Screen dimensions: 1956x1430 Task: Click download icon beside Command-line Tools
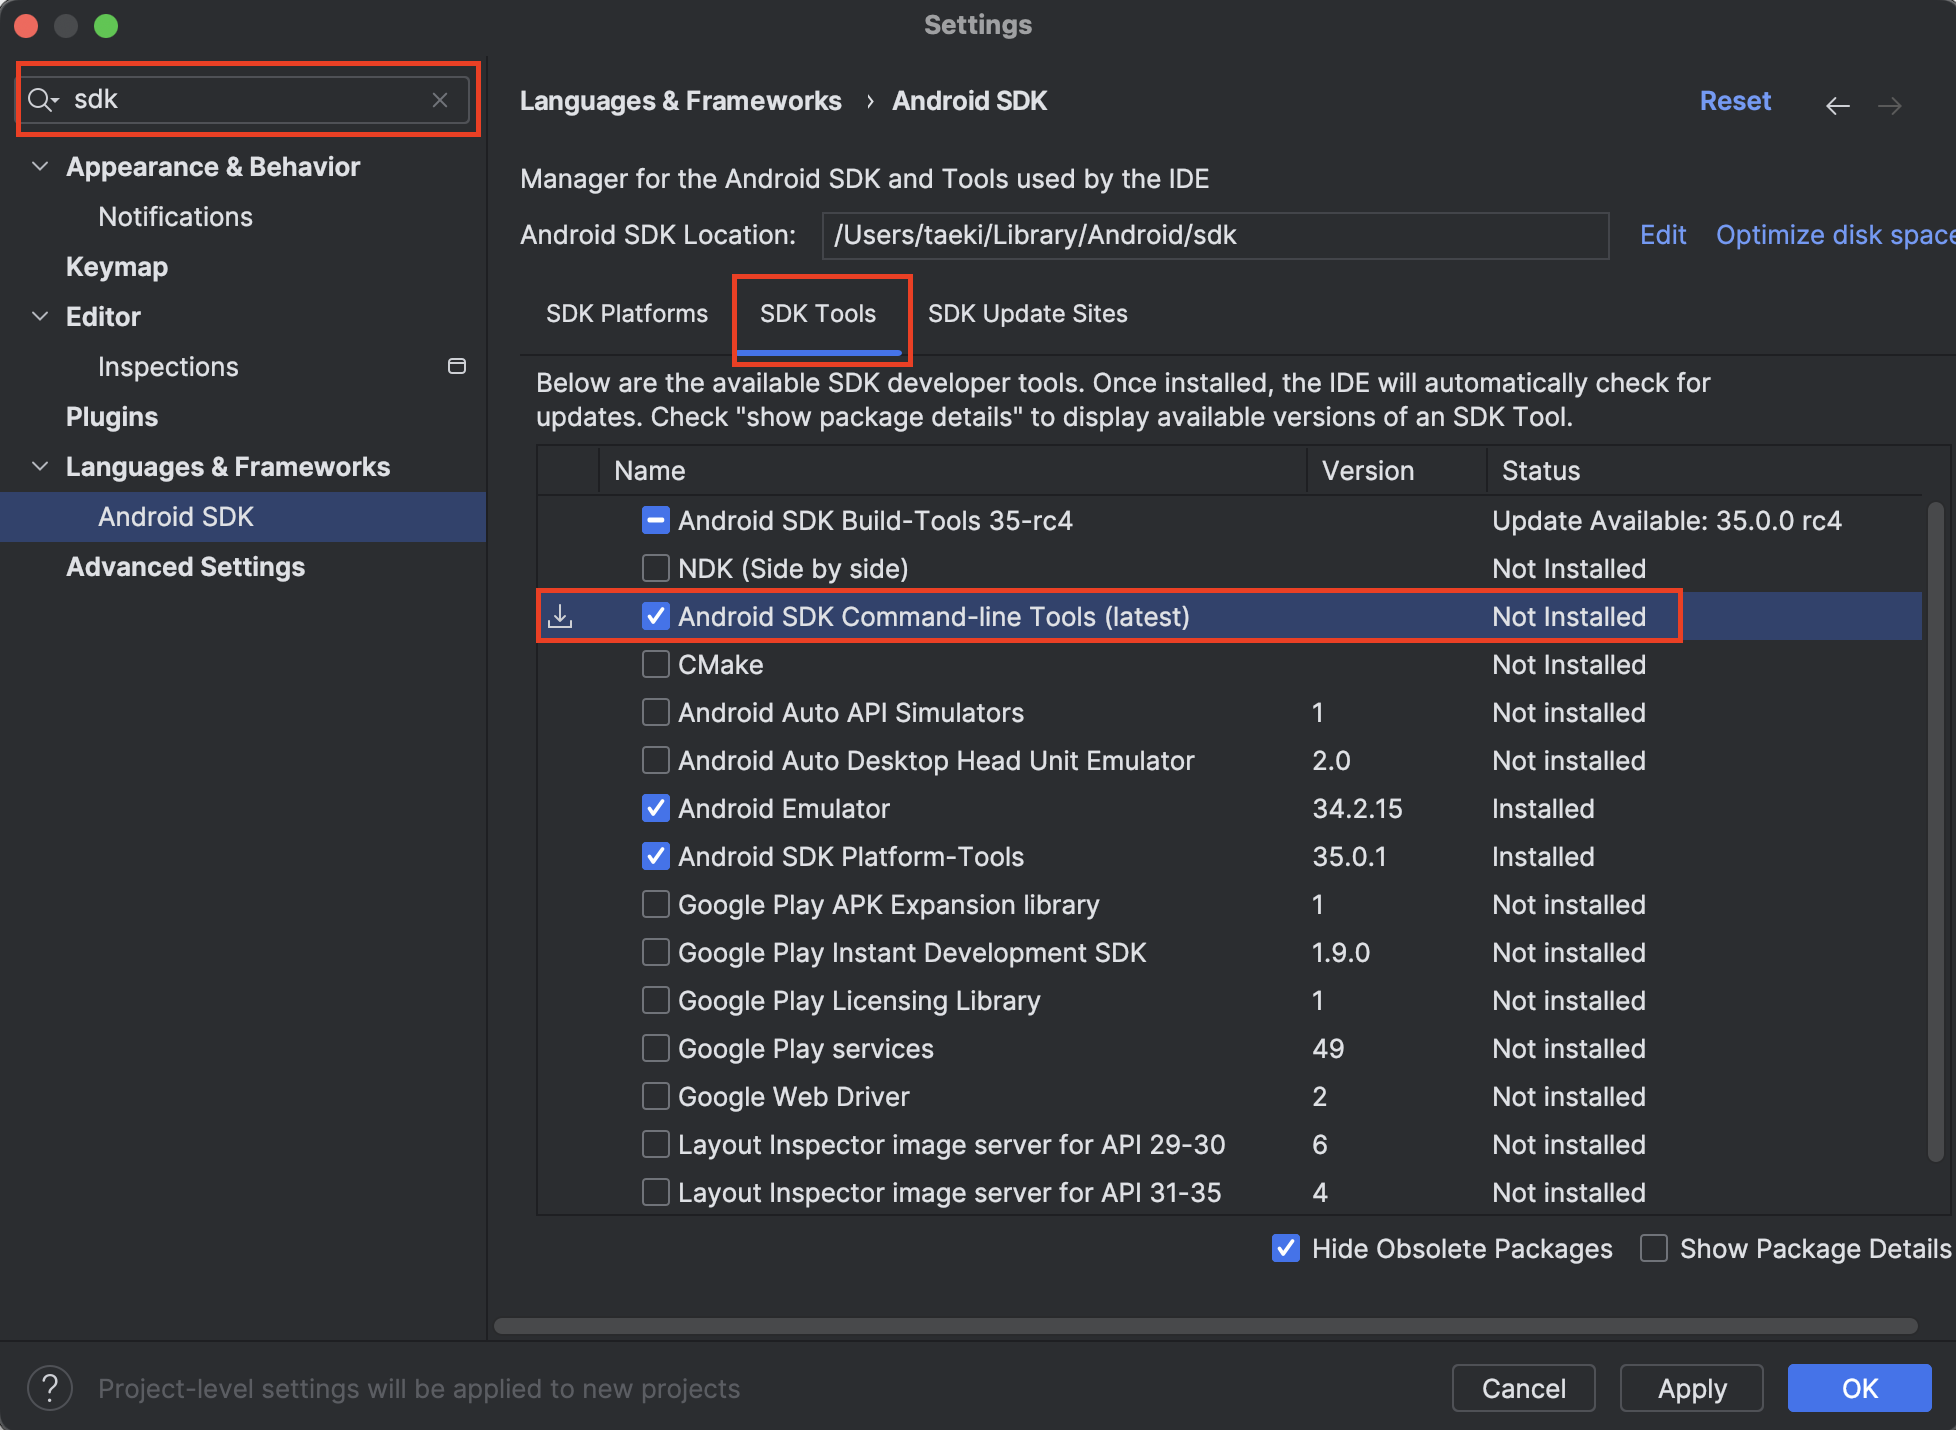tap(560, 616)
